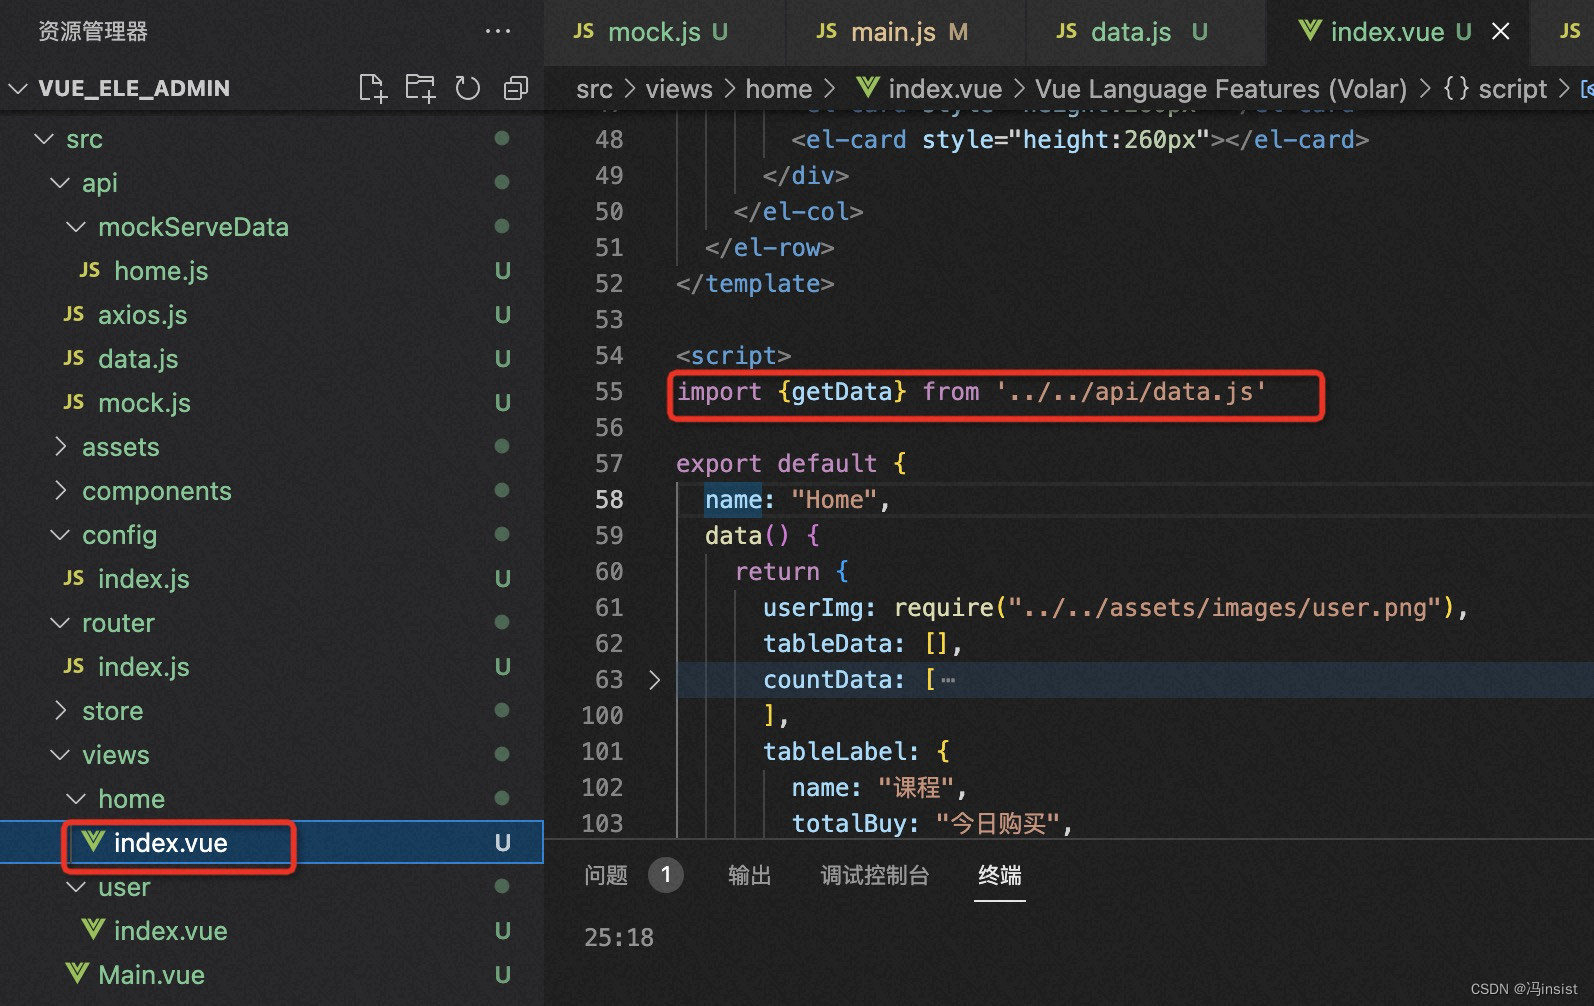Open the 输出 (Output) panel tab
Screen dimensions: 1594x1006
(750, 875)
